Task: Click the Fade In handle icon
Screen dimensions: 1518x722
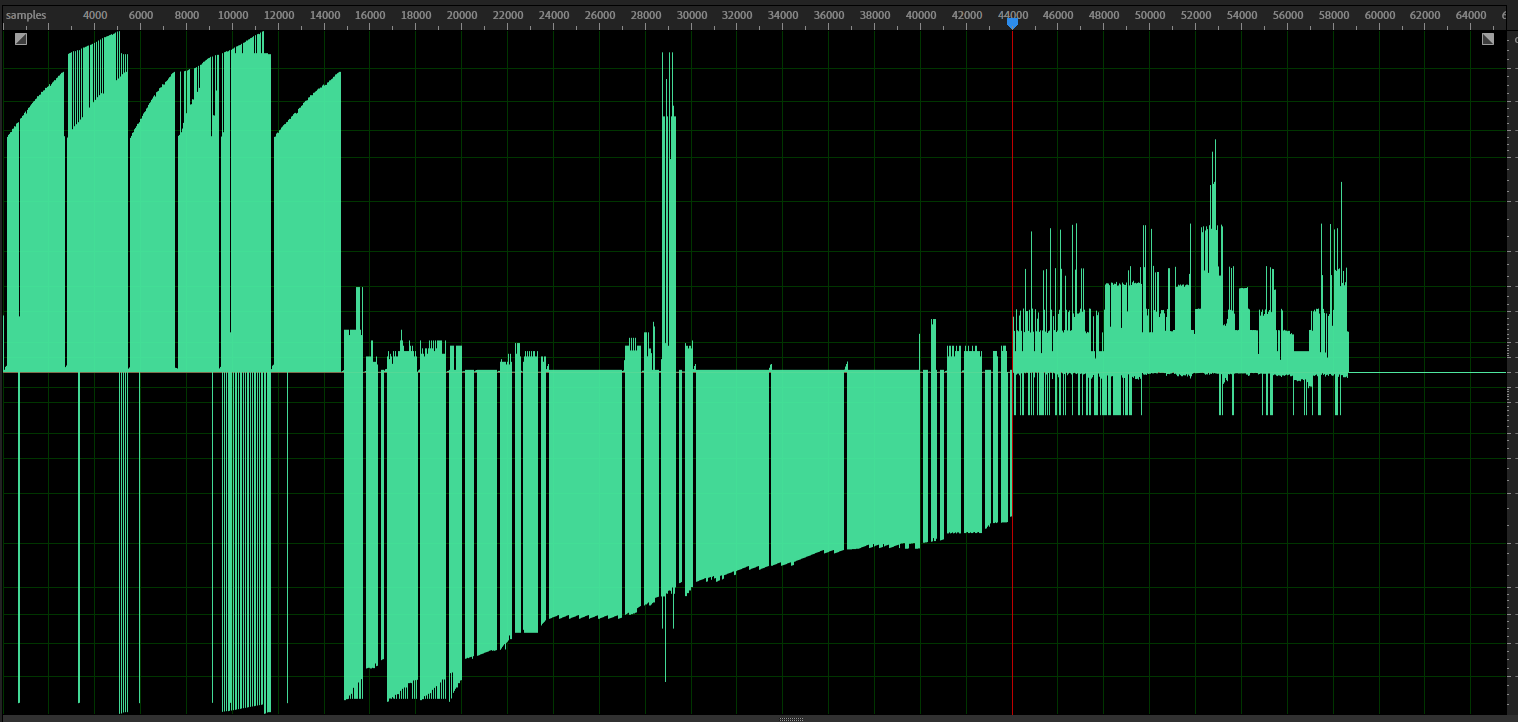Action: pyautogui.click(x=21, y=39)
